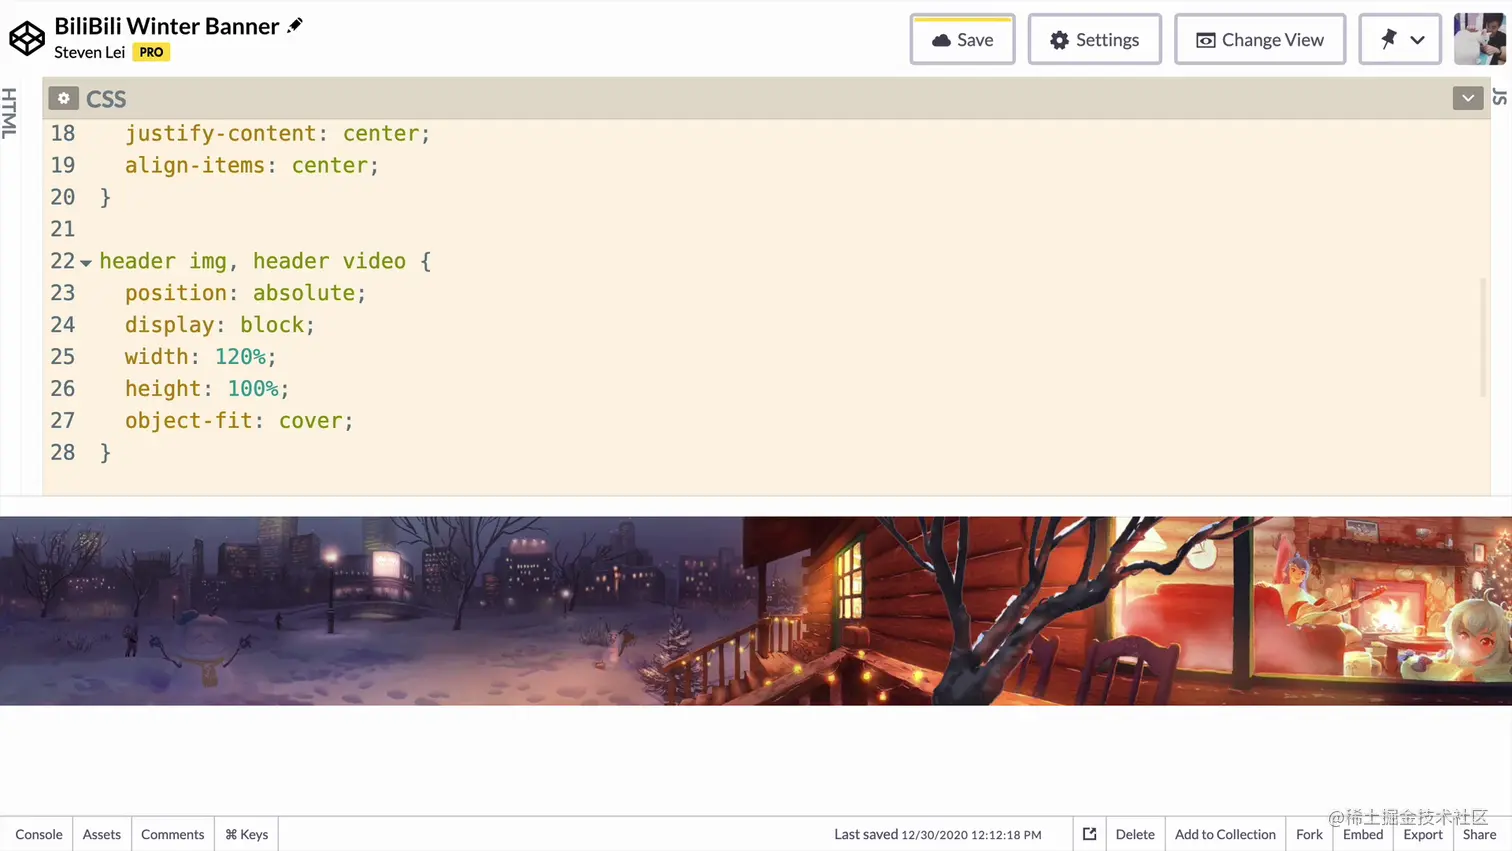The height and width of the screenshot is (851, 1512).
Task: Place cursor on 'display: block;' line
Action: pos(219,325)
